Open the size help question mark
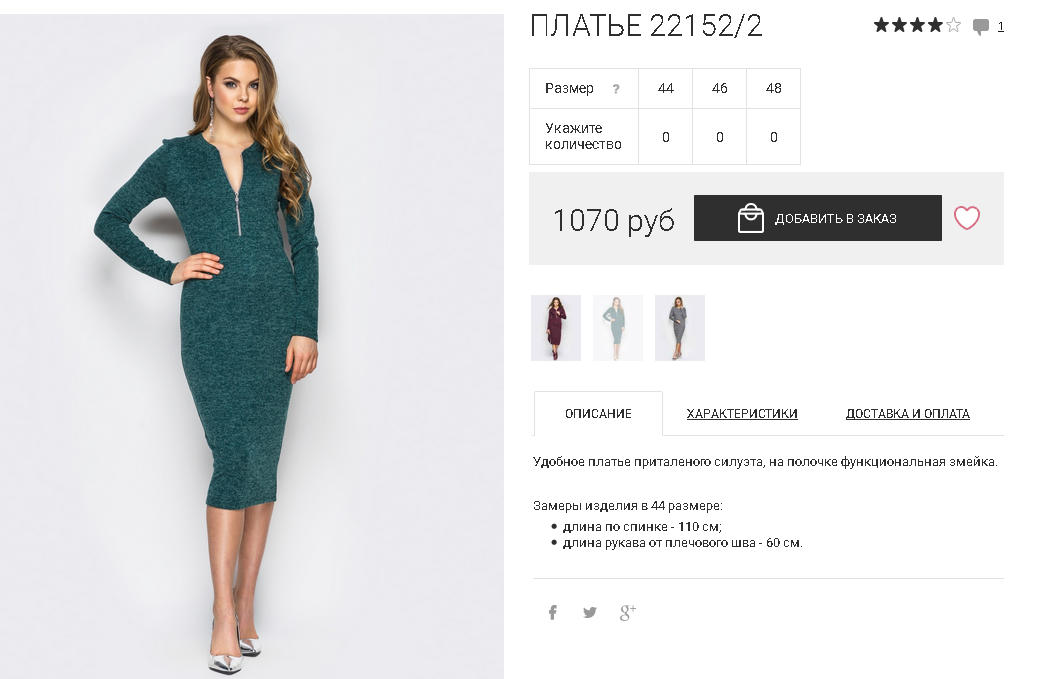 tap(616, 89)
